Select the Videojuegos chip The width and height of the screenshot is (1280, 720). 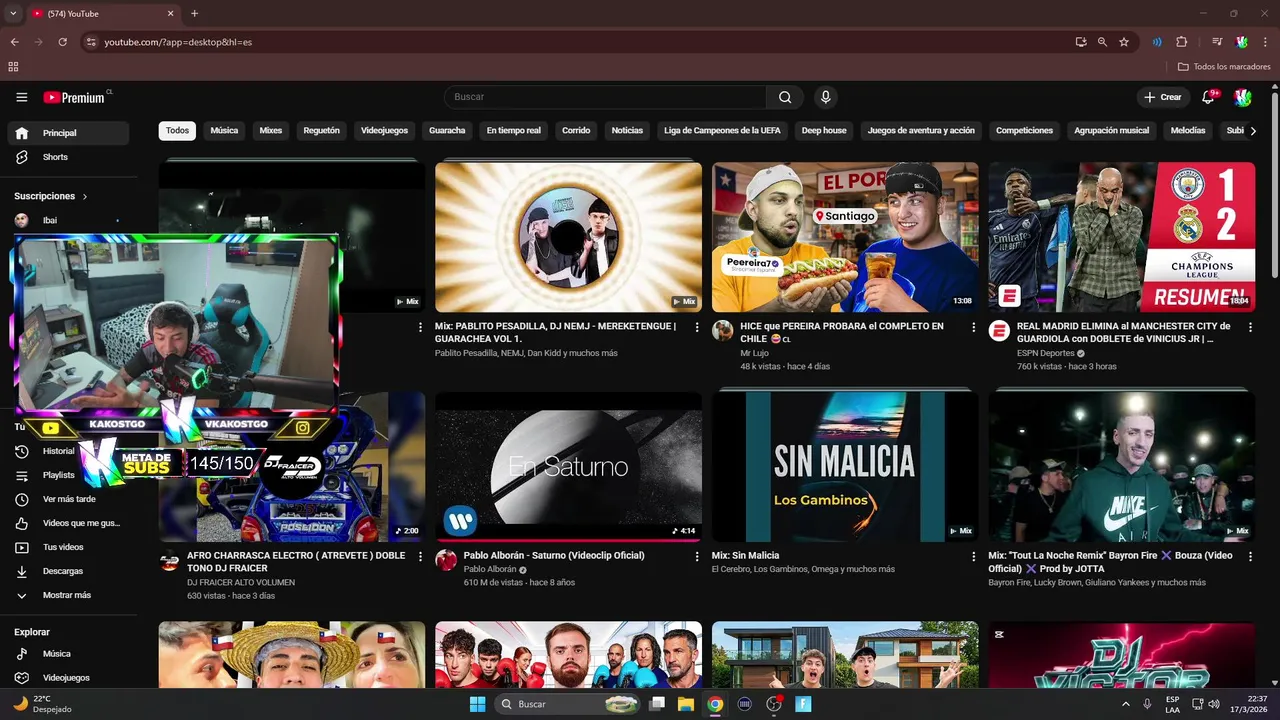pos(385,131)
